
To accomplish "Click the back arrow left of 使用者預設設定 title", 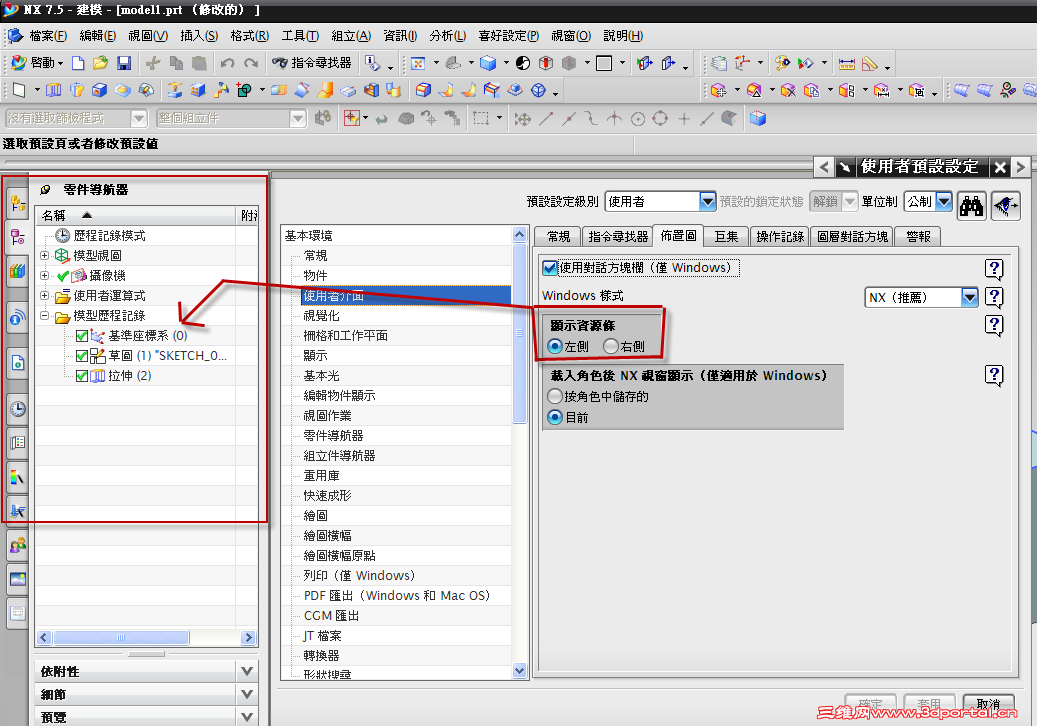I will (x=823, y=167).
